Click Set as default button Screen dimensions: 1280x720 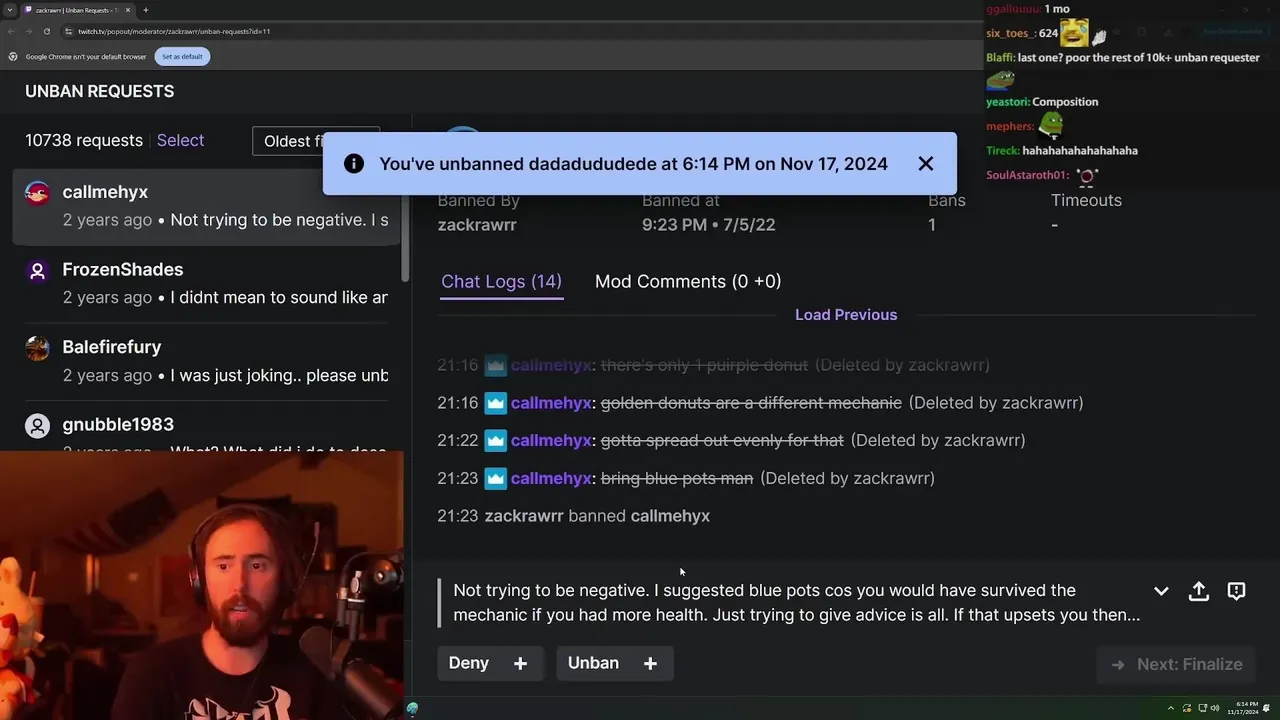(x=182, y=57)
